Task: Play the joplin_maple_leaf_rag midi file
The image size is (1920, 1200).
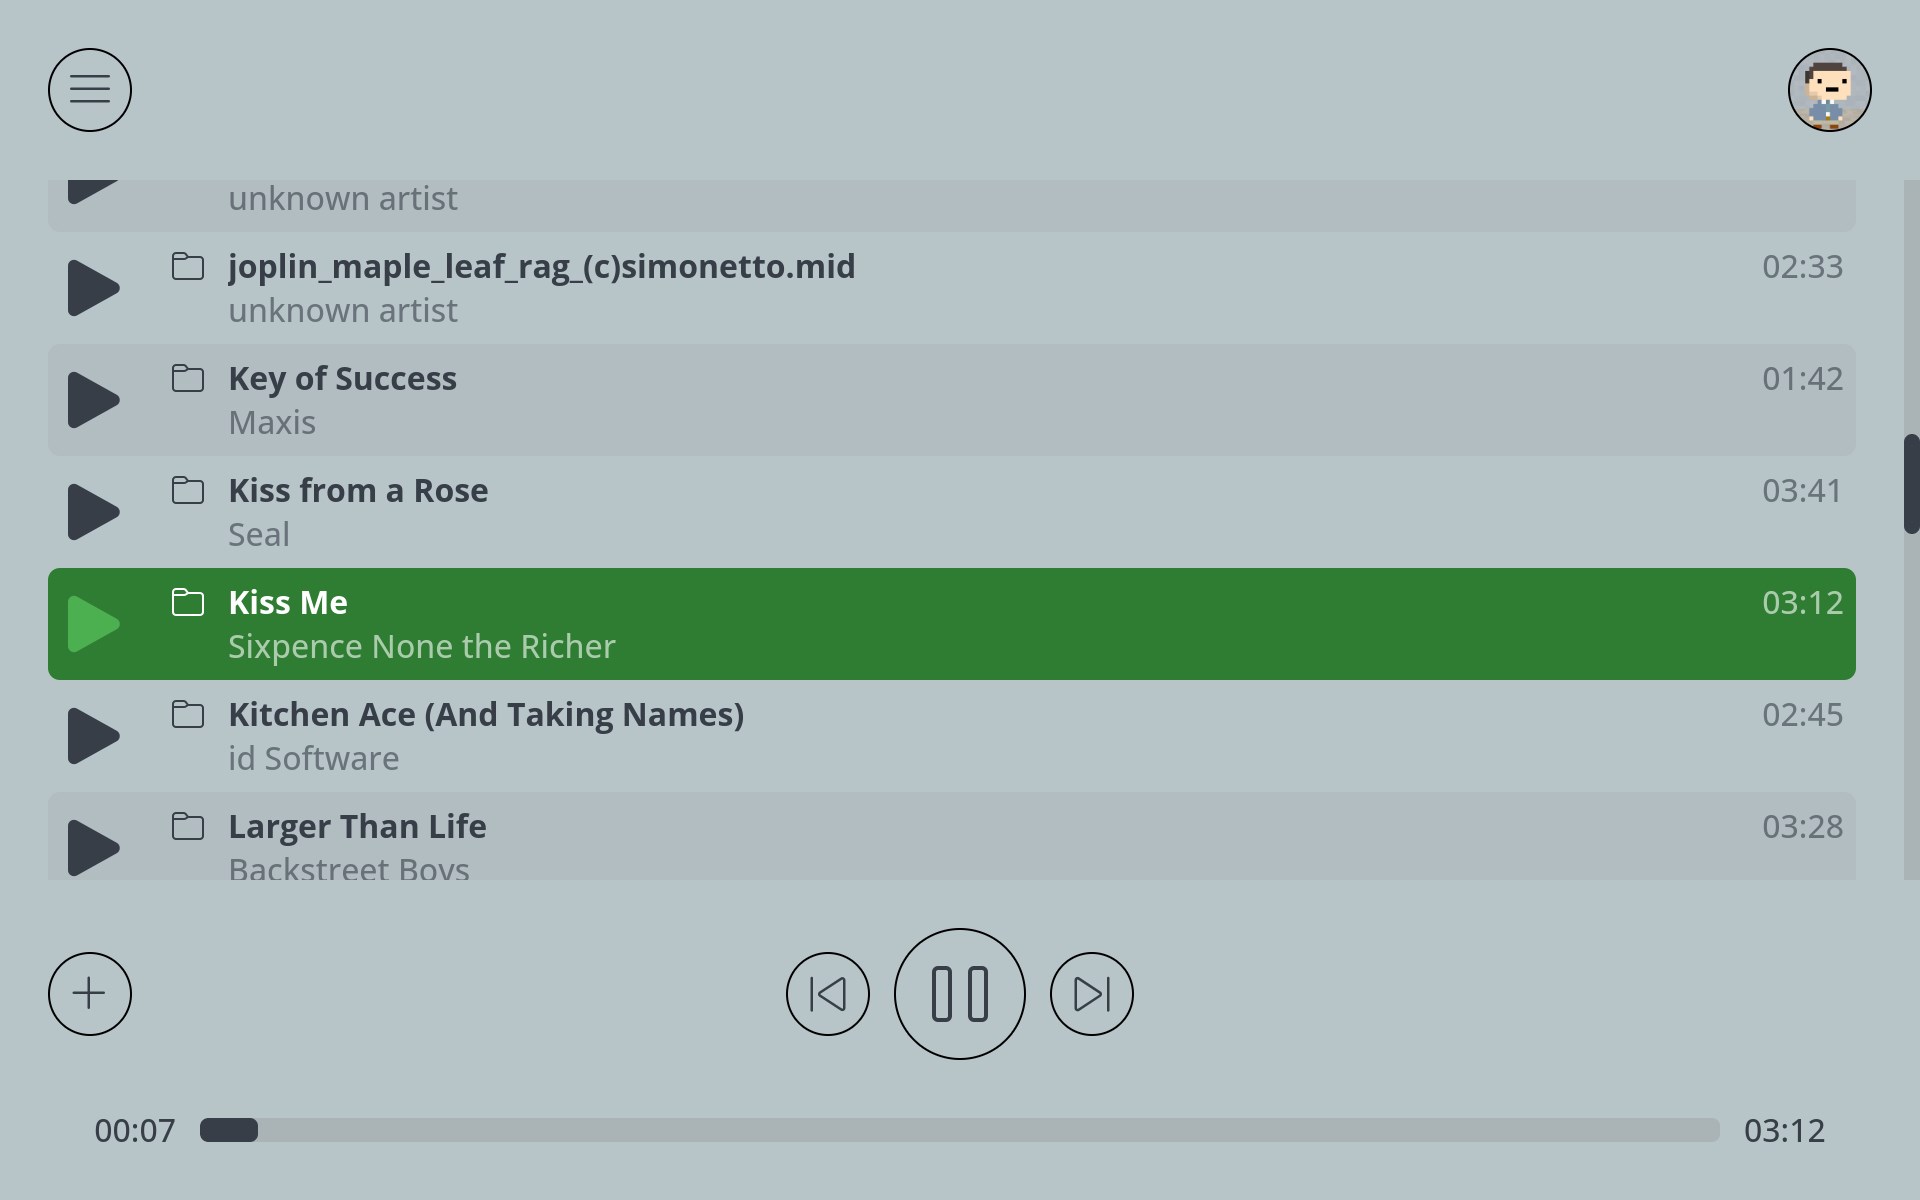Action: pyautogui.click(x=92, y=287)
